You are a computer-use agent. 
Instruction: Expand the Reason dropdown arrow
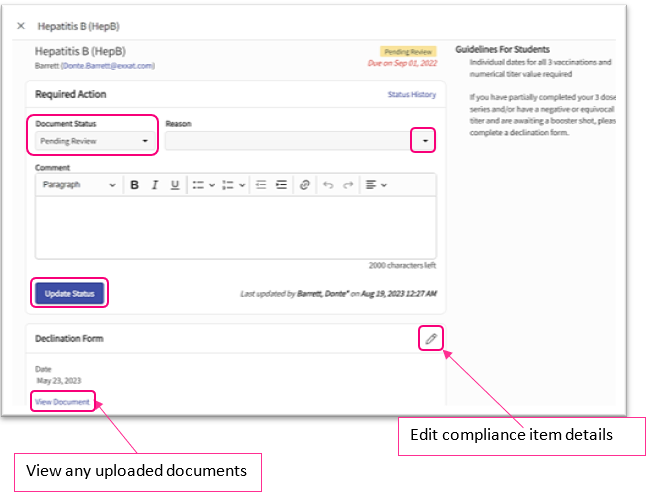tap(425, 142)
